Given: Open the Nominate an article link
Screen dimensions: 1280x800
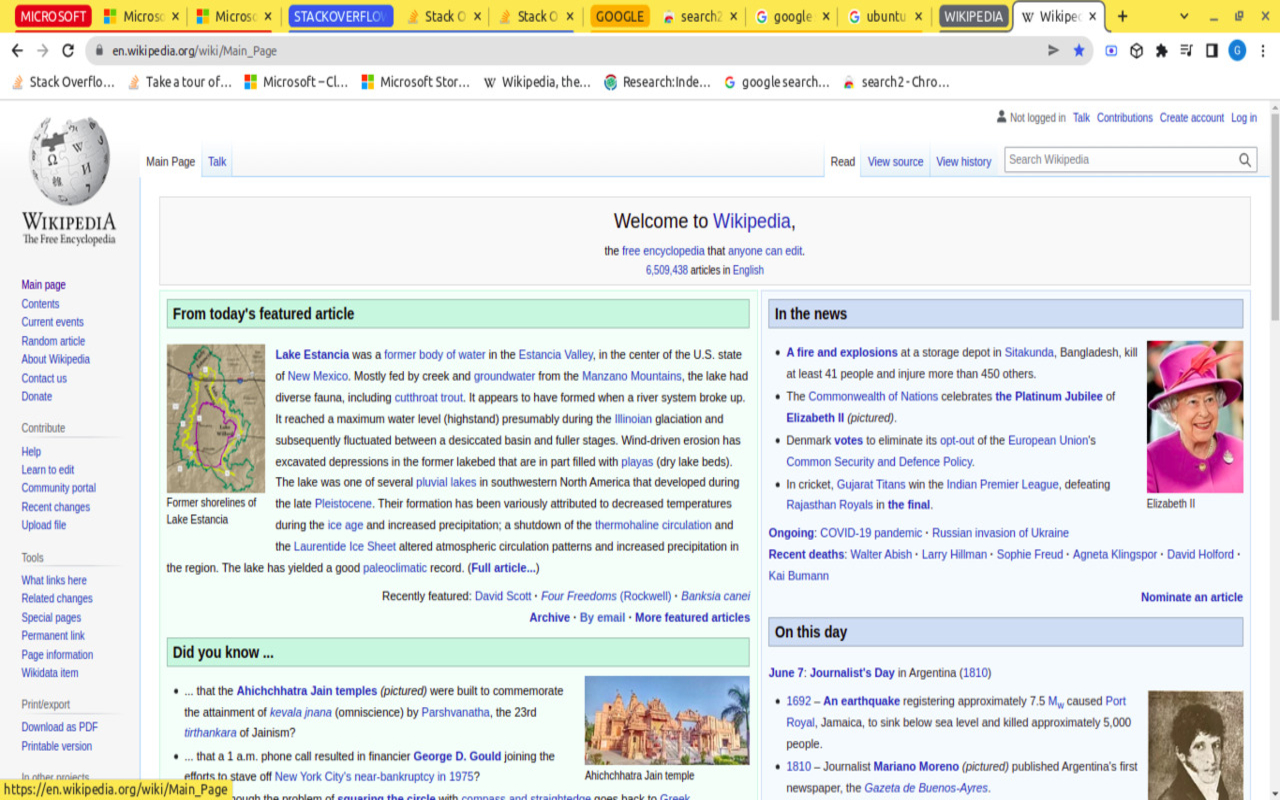Looking at the screenshot, I should tap(1191, 597).
